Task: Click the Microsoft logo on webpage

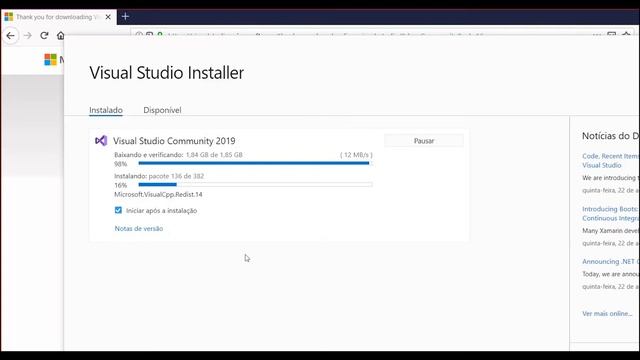Action: coord(51,60)
